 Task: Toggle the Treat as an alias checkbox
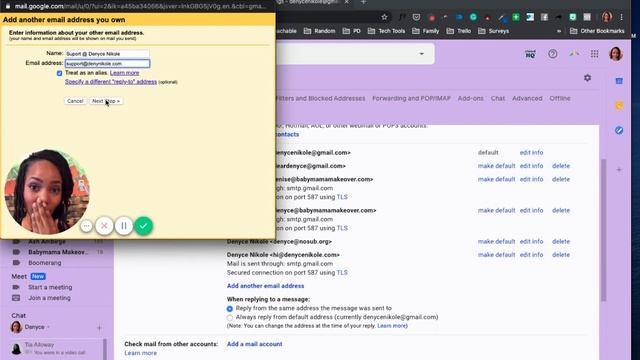60,73
